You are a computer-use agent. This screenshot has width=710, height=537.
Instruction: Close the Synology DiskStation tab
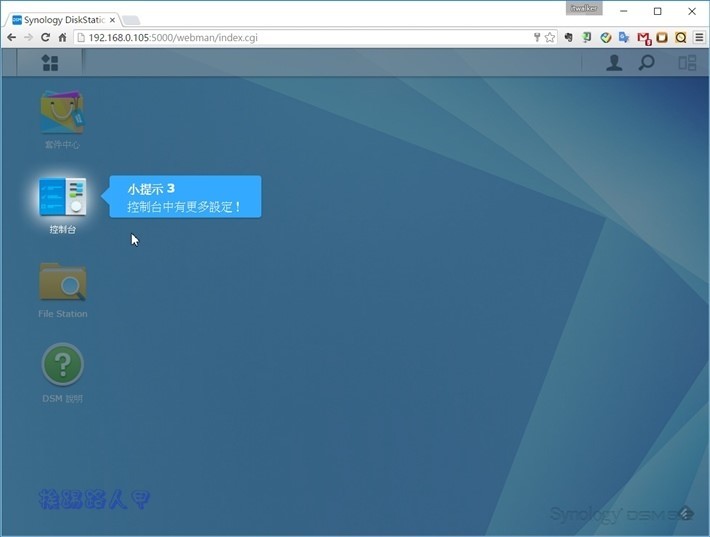(x=112, y=19)
